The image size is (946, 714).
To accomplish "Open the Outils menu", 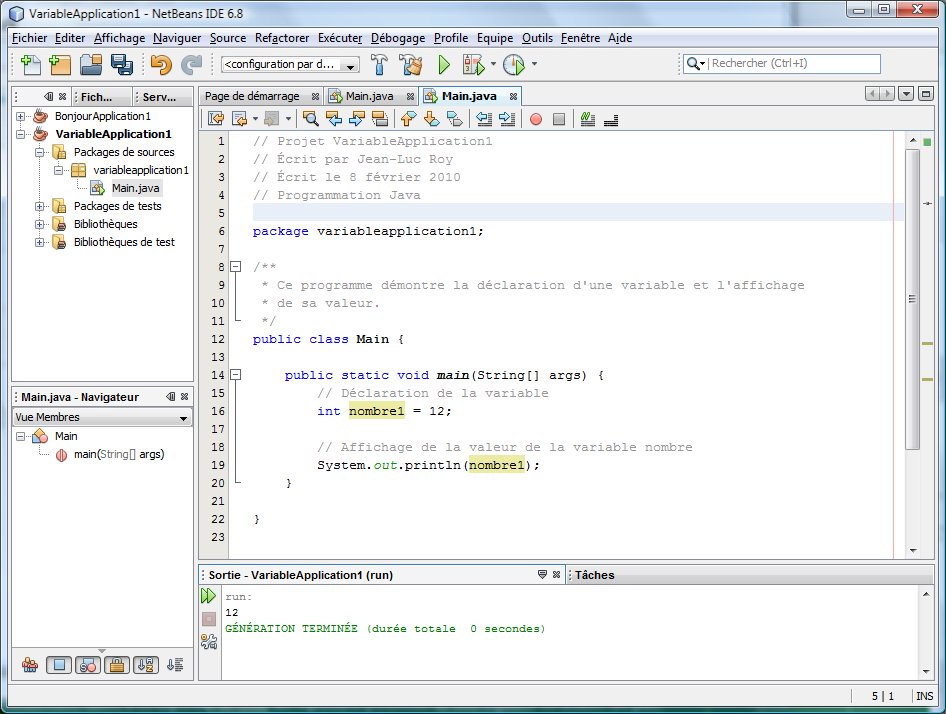I will 538,38.
